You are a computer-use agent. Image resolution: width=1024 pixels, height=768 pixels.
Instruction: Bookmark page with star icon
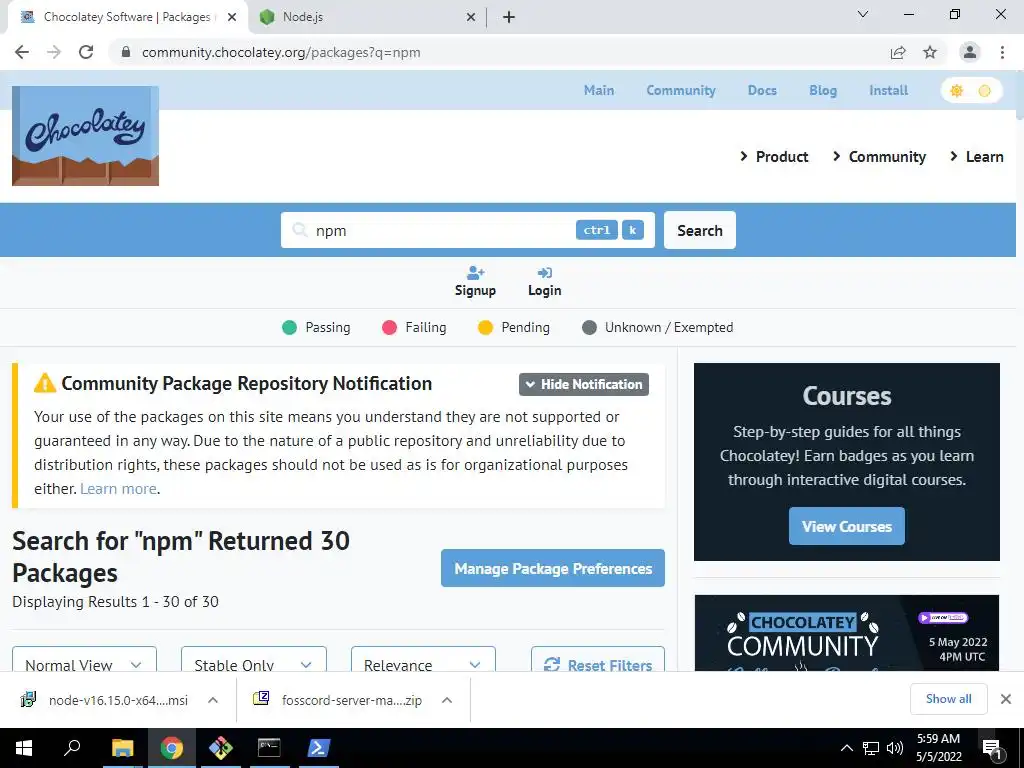coord(930,52)
